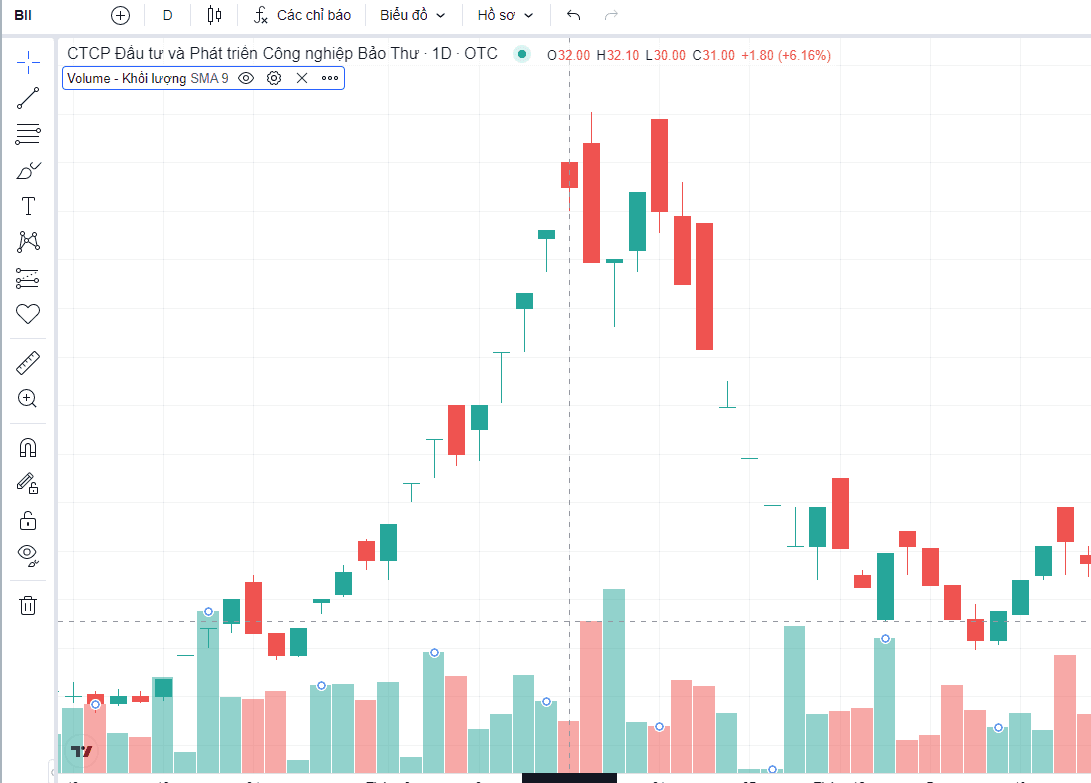Remove the Volume indicator

[x=302, y=78]
